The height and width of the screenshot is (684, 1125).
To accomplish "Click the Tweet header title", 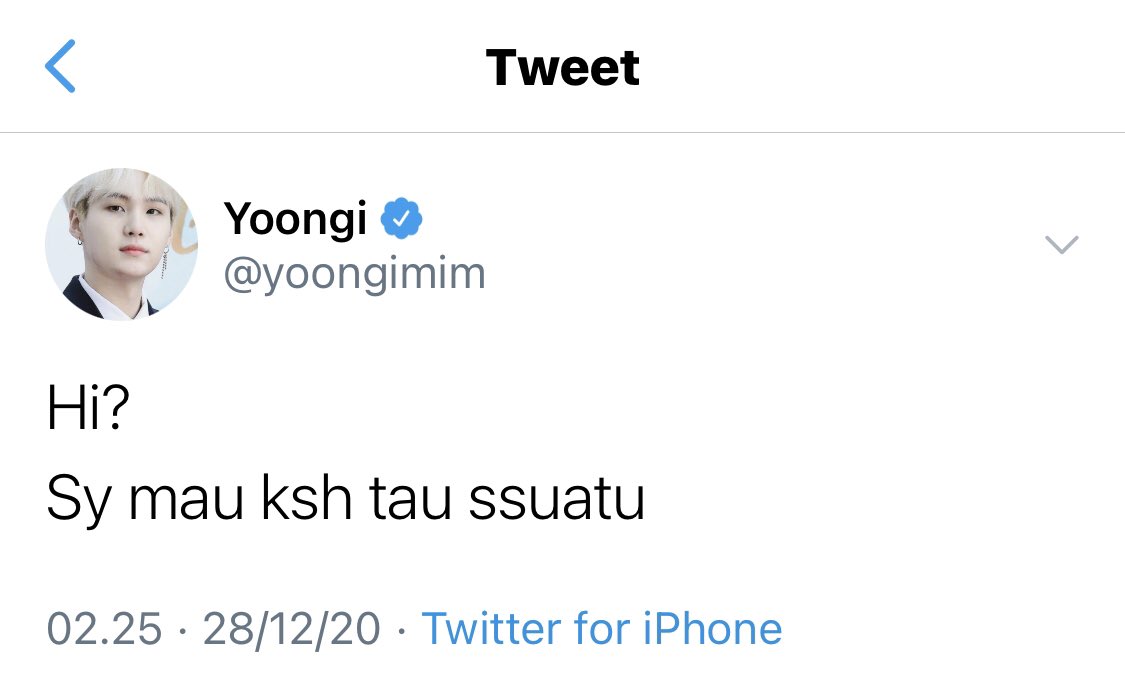I will (562, 67).
